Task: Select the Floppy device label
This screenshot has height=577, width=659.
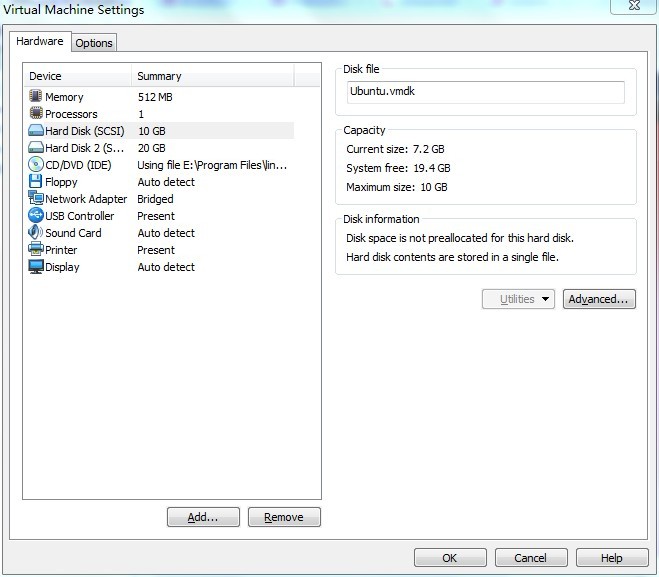Action: pos(61,182)
